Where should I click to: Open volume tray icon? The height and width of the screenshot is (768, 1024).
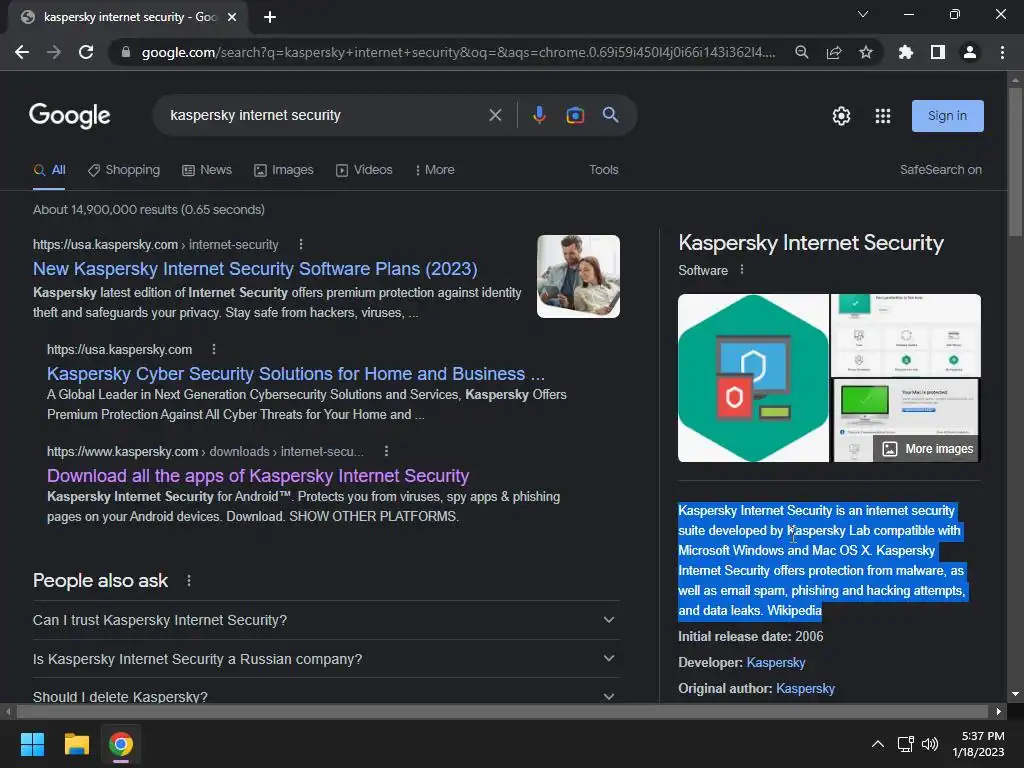point(930,744)
